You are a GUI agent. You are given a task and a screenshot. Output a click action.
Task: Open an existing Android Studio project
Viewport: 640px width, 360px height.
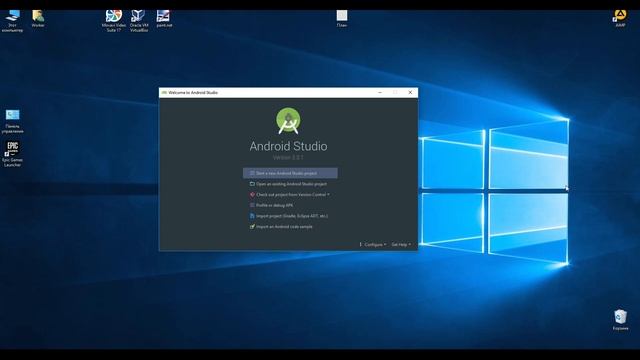tap(288, 184)
